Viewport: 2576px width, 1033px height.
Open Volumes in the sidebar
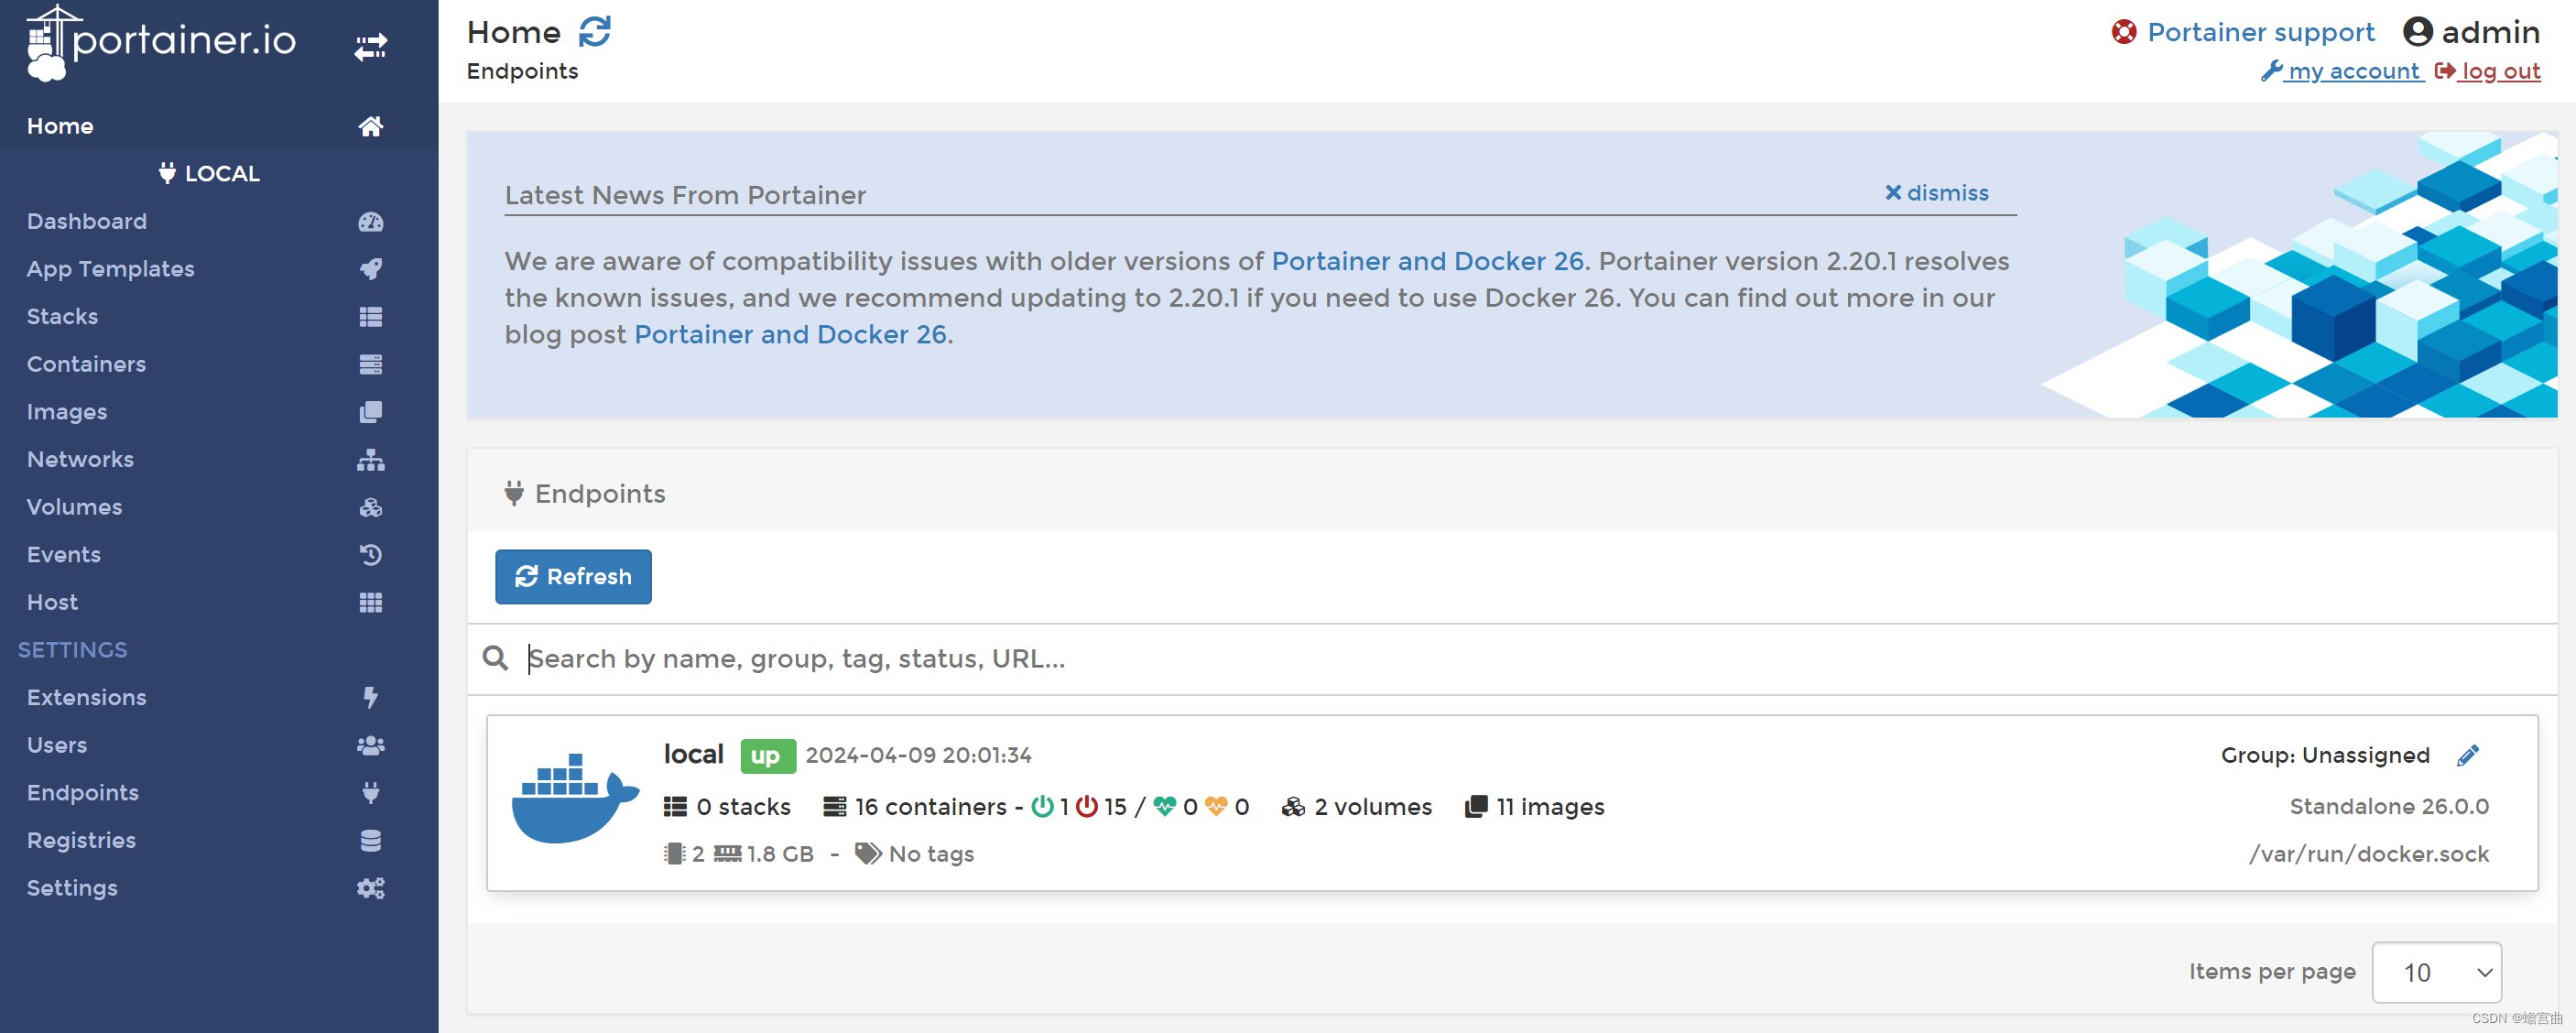[x=74, y=507]
